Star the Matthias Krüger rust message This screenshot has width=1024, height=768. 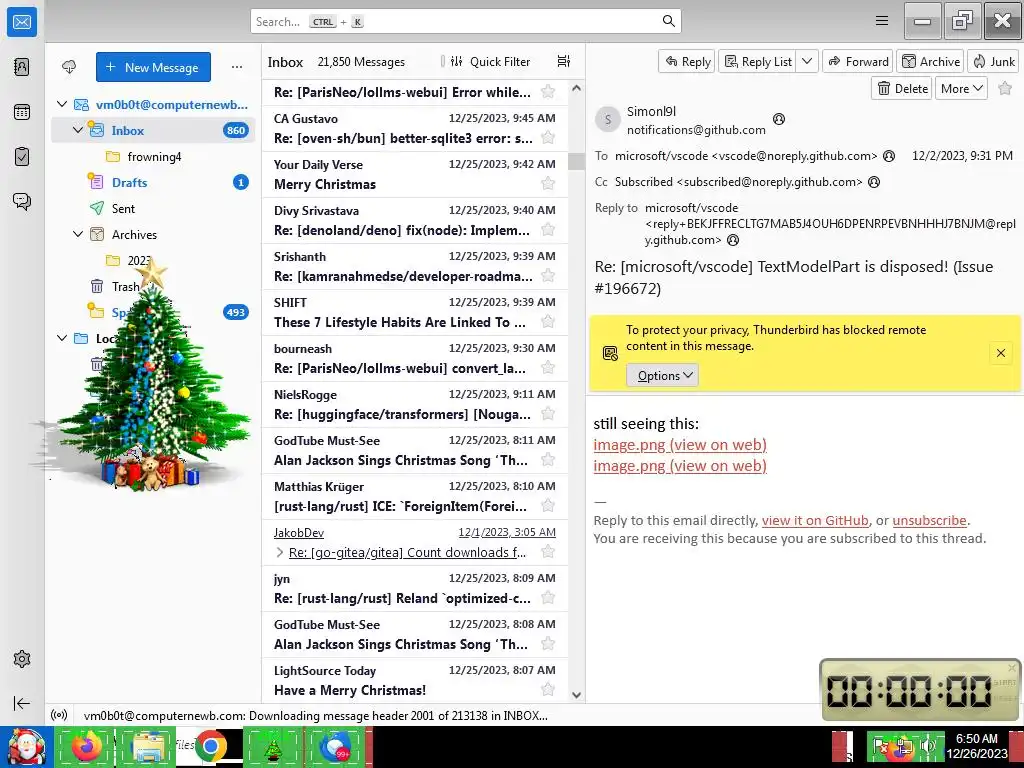(548, 506)
